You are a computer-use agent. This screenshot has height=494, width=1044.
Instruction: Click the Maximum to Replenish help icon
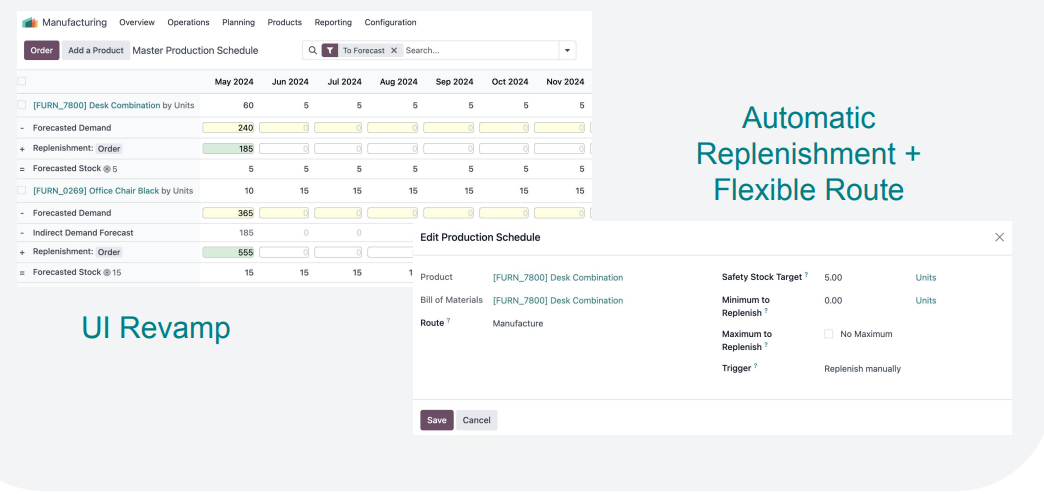766,345
